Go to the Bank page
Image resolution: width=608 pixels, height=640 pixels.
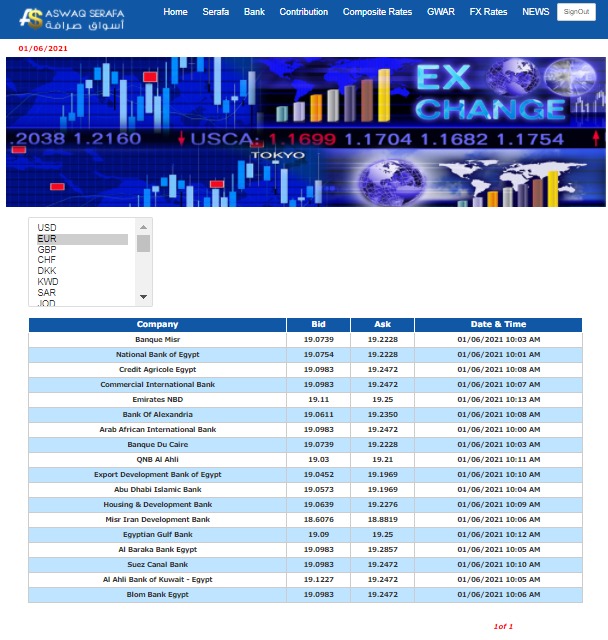pos(254,12)
